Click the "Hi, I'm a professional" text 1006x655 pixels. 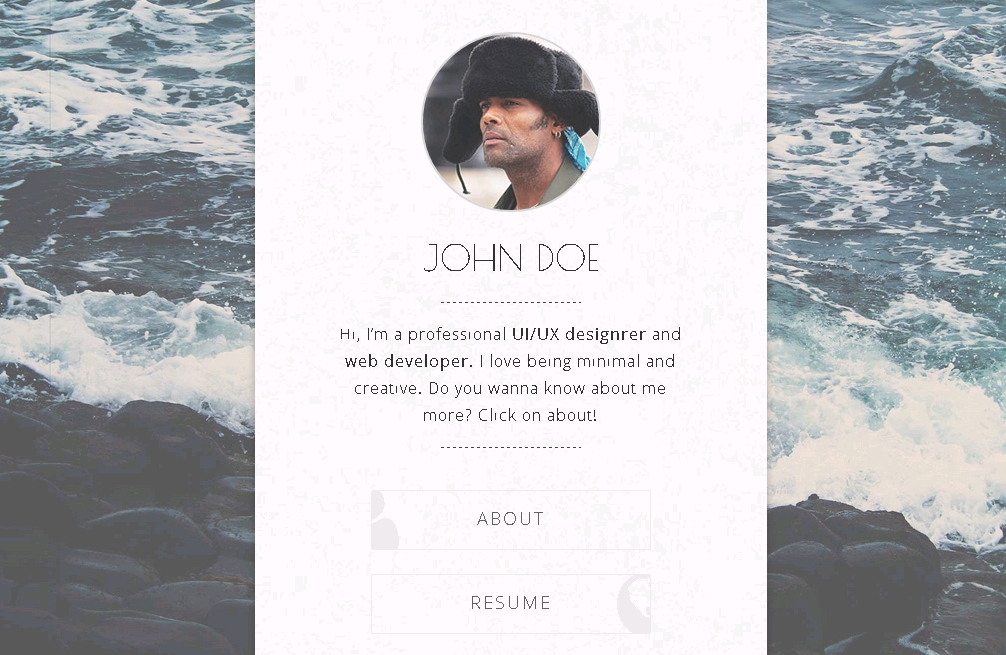(x=423, y=334)
